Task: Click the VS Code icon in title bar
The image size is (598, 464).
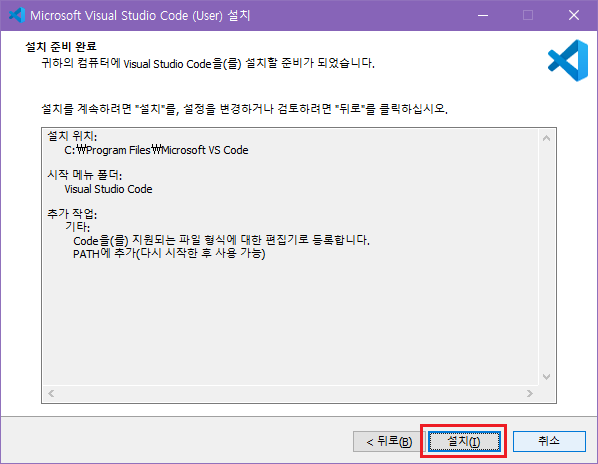Action: point(17,15)
